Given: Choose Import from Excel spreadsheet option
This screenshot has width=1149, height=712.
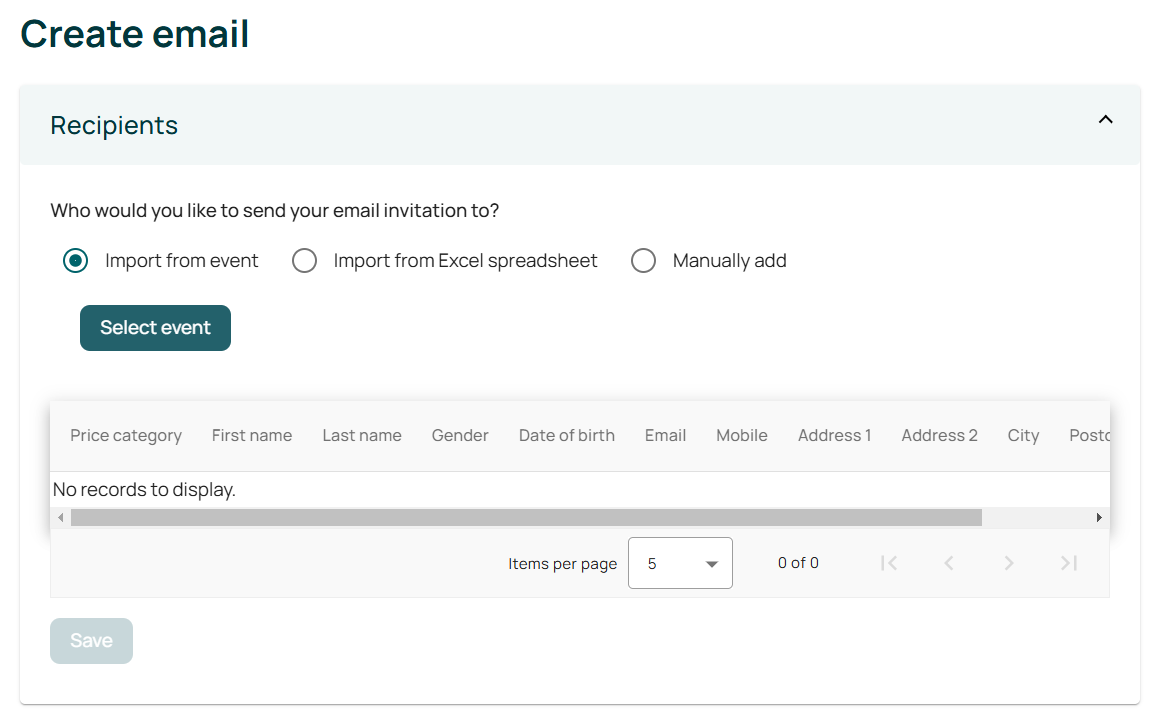Looking at the screenshot, I should point(304,261).
